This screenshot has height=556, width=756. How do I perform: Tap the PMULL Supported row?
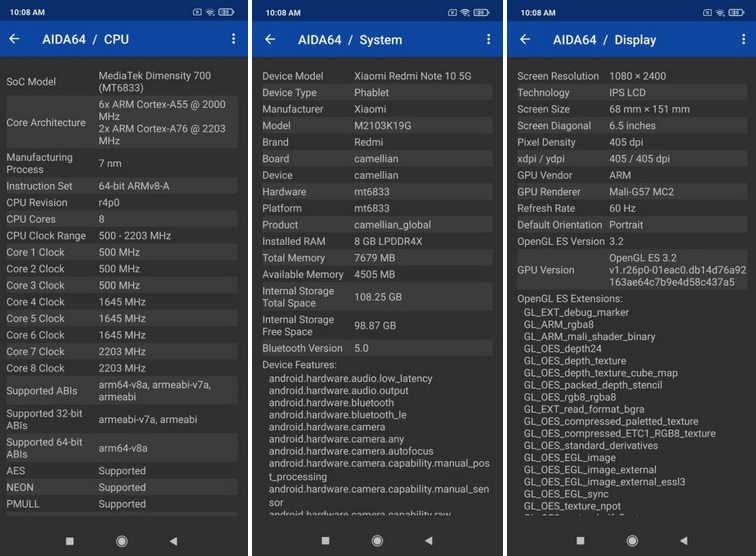pyautogui.click(x=122, y=504)
